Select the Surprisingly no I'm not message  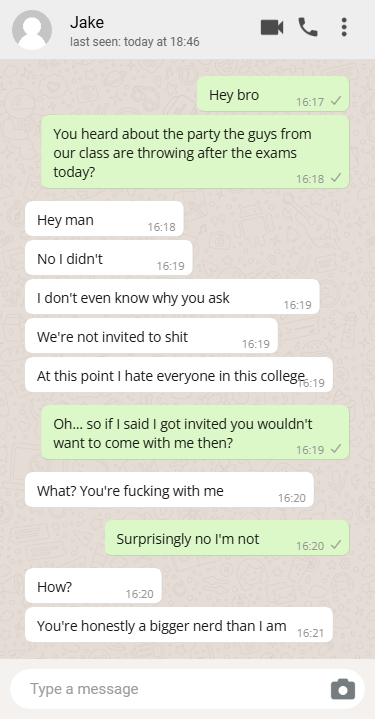coord(227,538)
